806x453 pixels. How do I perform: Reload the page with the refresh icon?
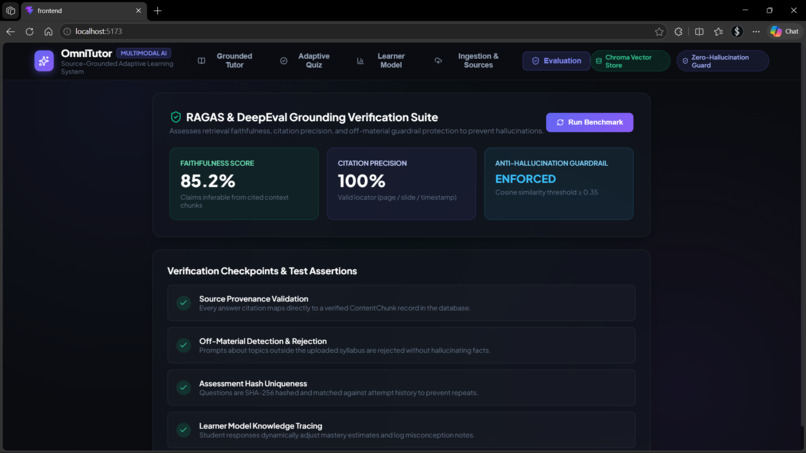click(29, 31)
